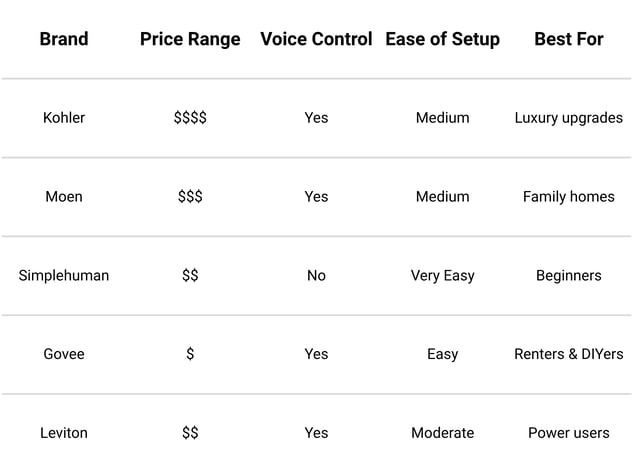The image size is (633, 474).
Task: Click the Brand column header
Action: (64, 39)
